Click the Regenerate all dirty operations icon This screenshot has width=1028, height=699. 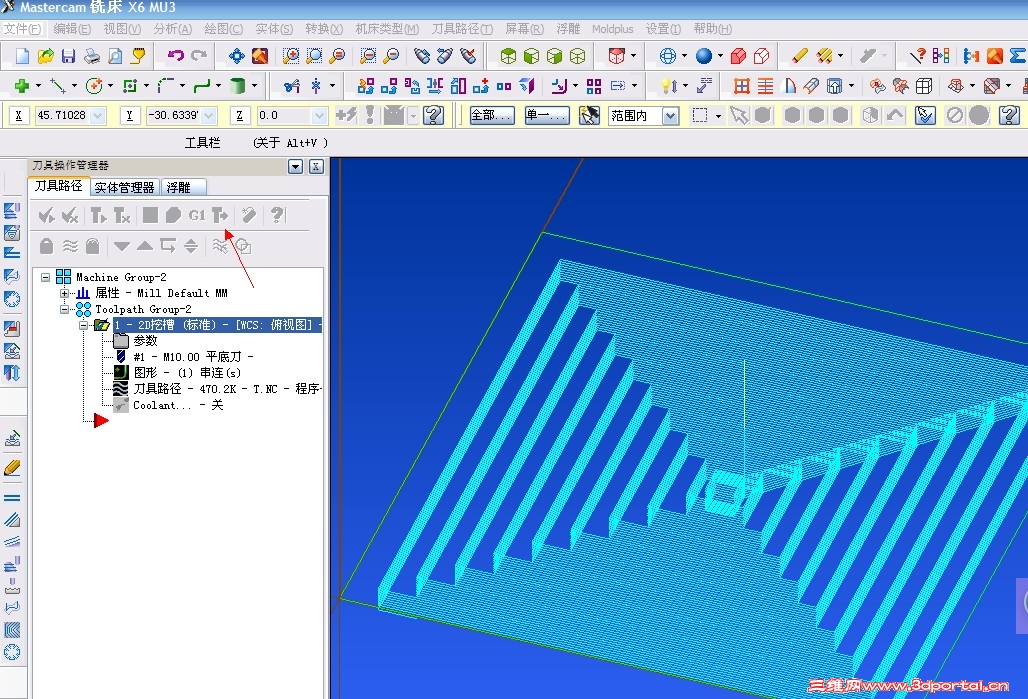pyautogui.click(x=122, y=215)
